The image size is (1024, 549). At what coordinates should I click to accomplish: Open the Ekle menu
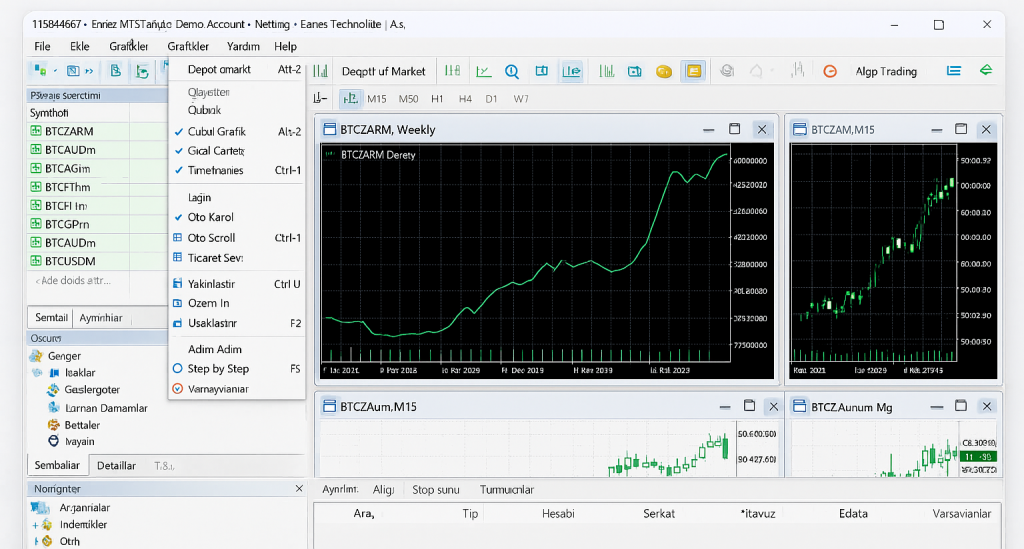pos(80,46)
